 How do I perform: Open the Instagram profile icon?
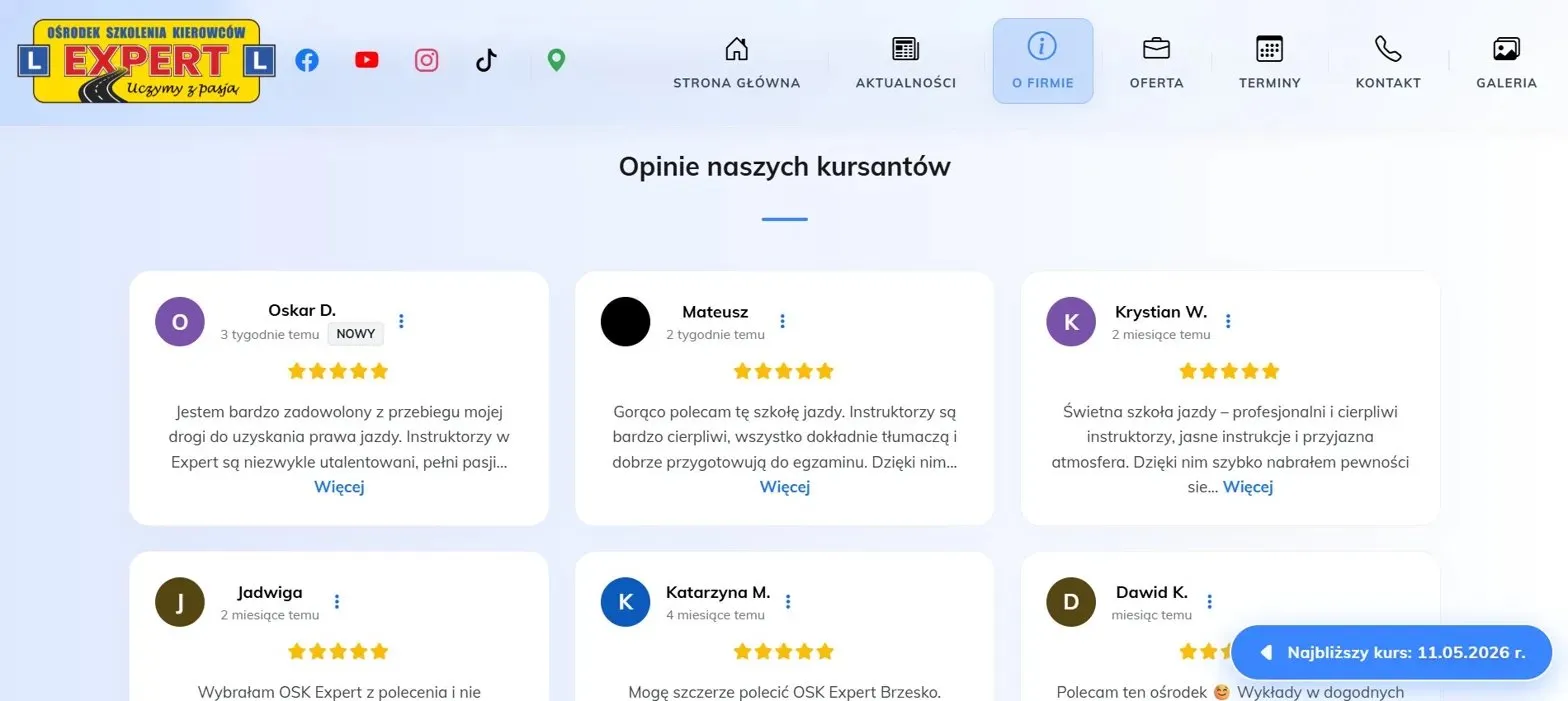point(427,60)
